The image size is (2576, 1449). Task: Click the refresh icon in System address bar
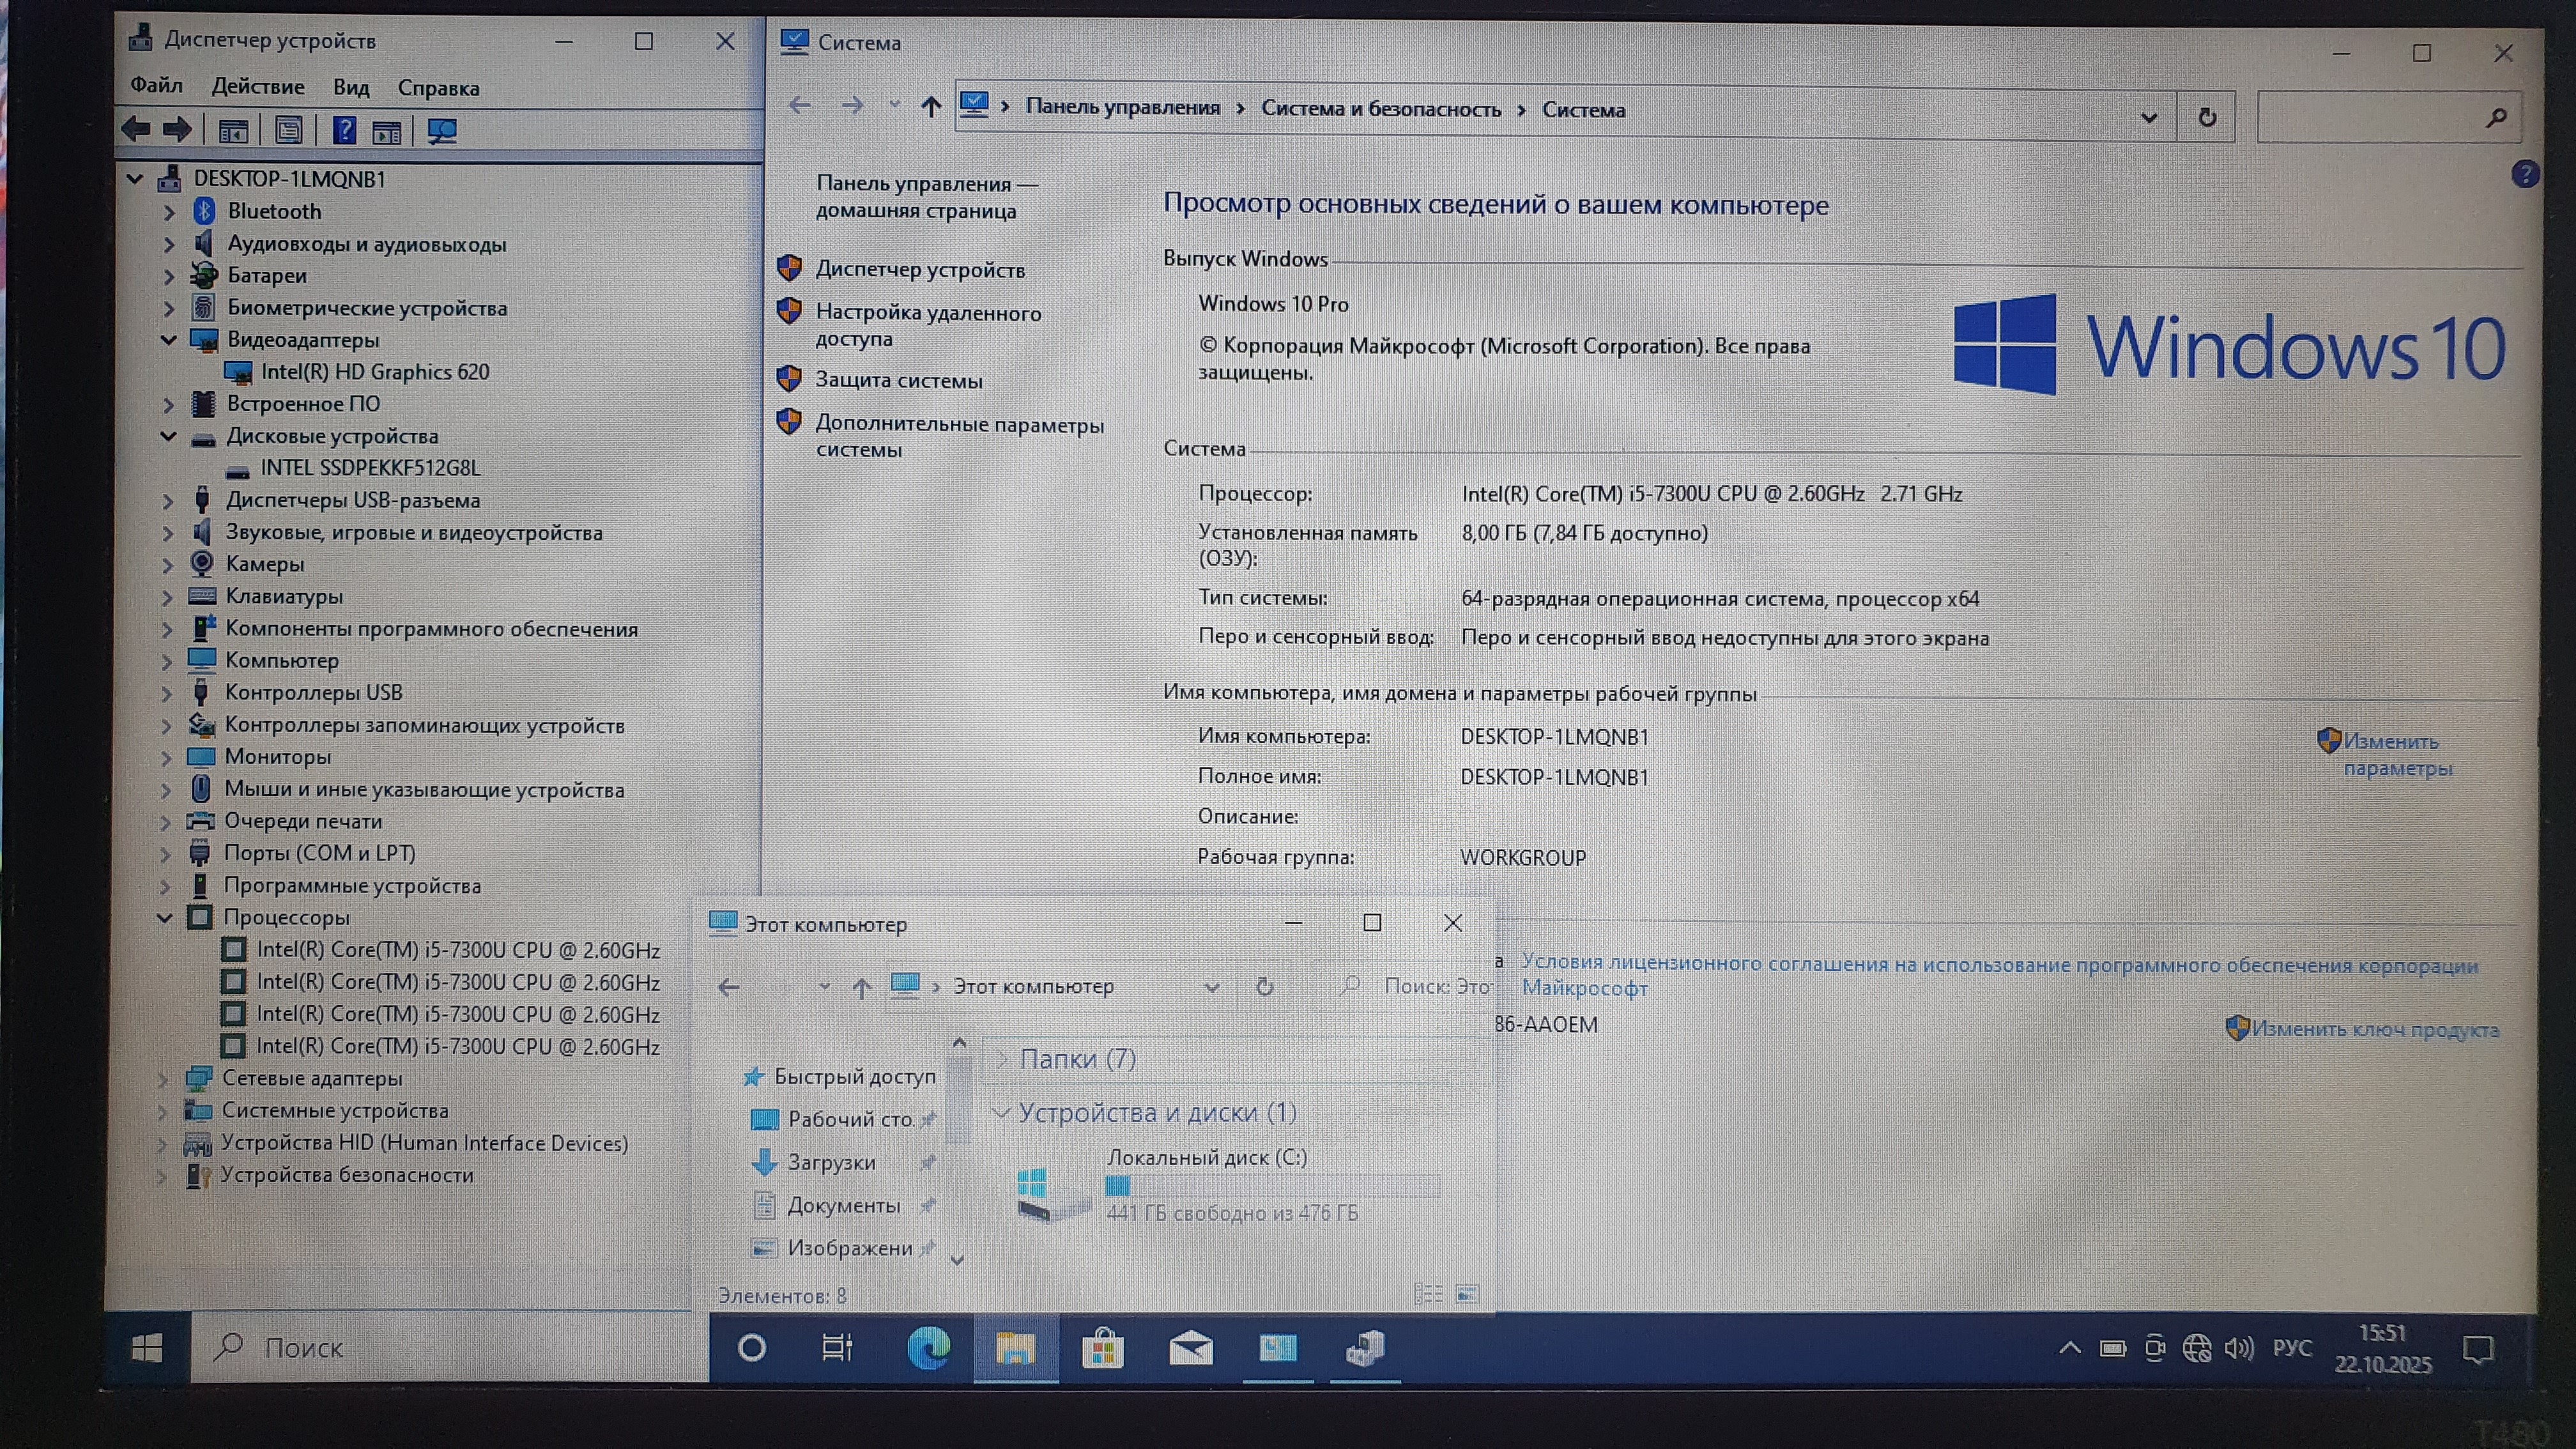pyautogui.click(x=2207, y=118)
